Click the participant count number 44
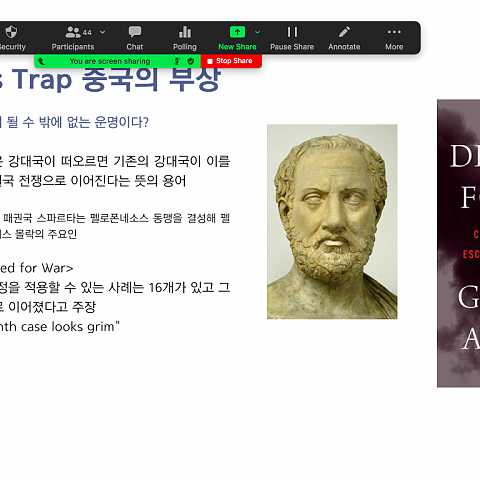This screenshot has height=480, width=480. 87,33
